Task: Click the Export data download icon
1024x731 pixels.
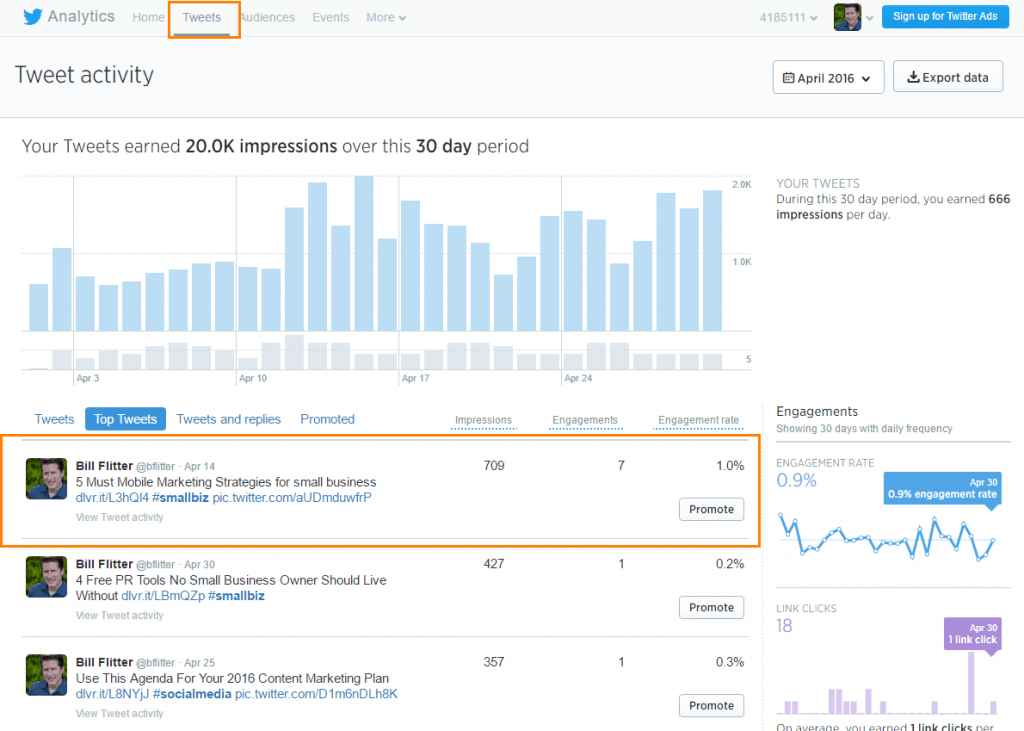Action: coord(916,76)
